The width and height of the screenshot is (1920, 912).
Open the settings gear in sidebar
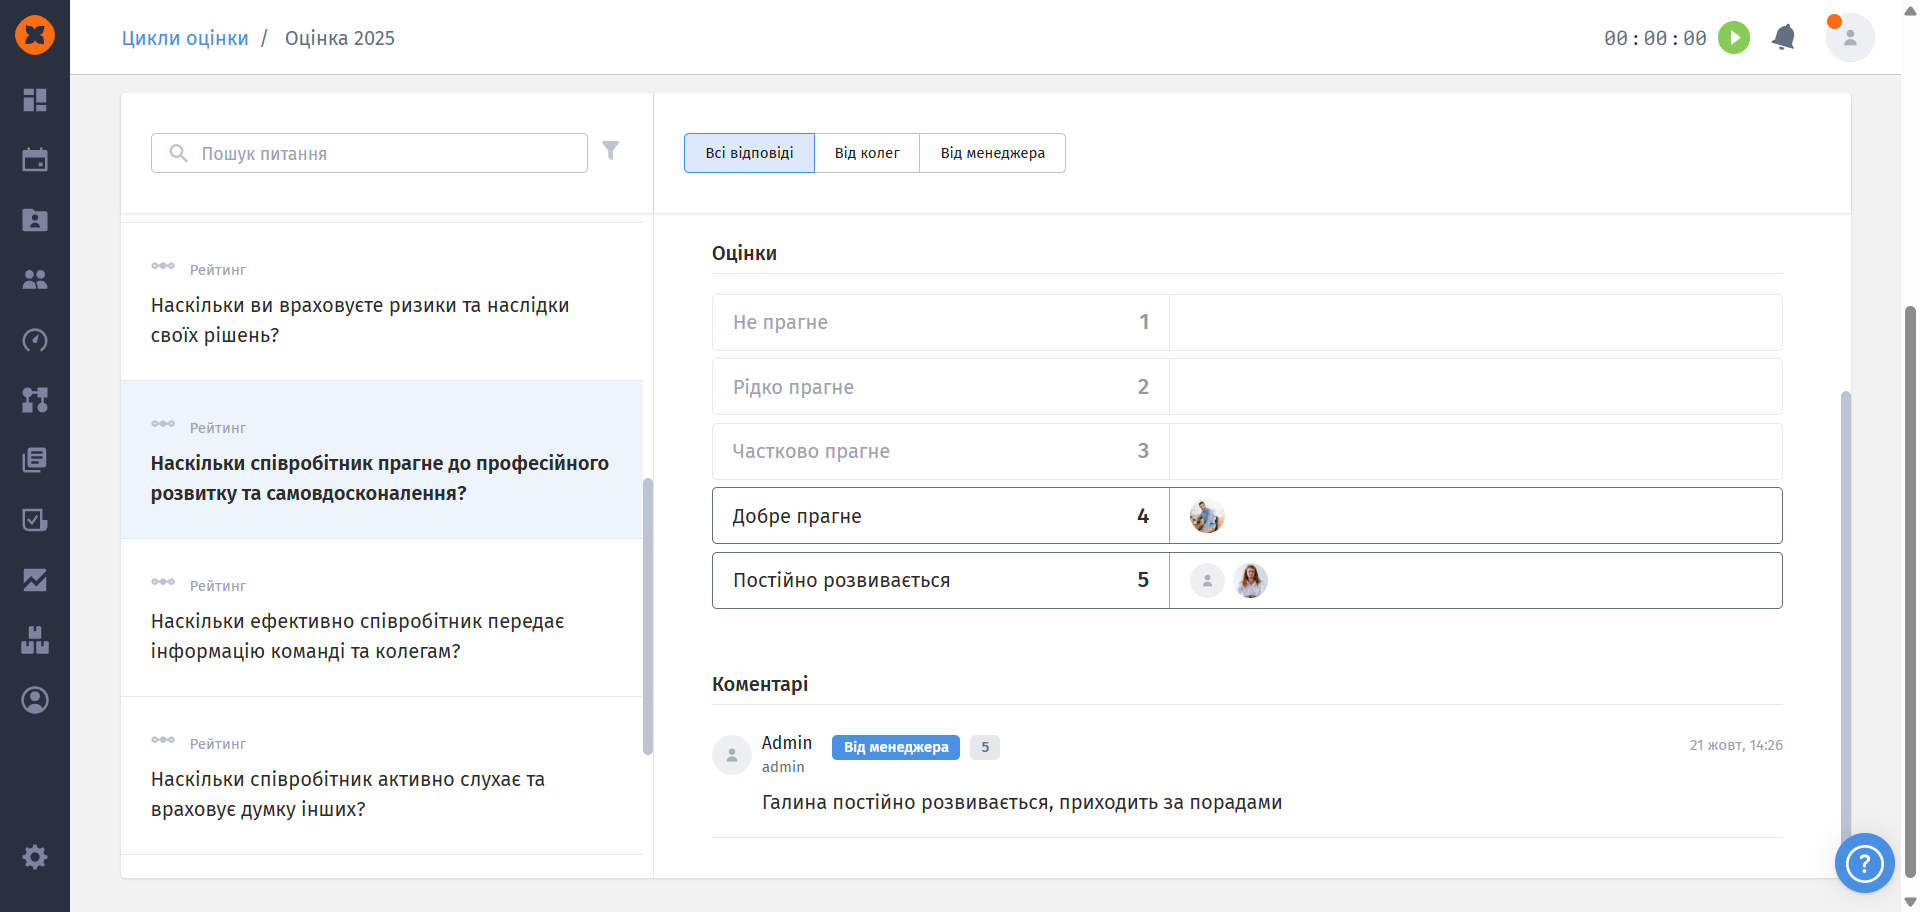tap(35, 857)
